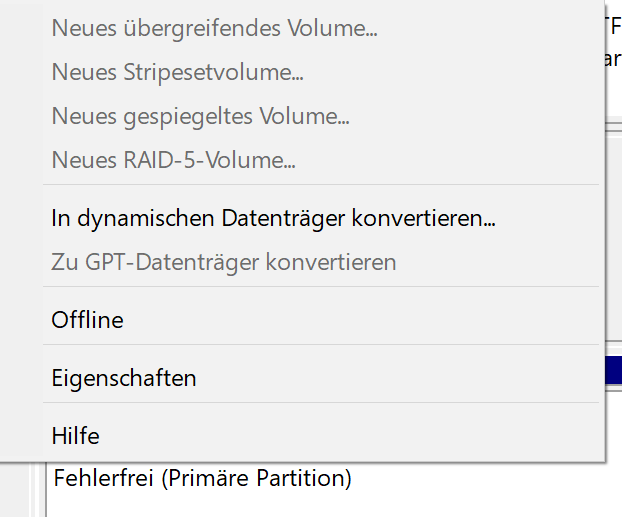This screenshot has height=517, width=622.
Task: Choose Offline from the context menu
Action: (x=321, y=320)
